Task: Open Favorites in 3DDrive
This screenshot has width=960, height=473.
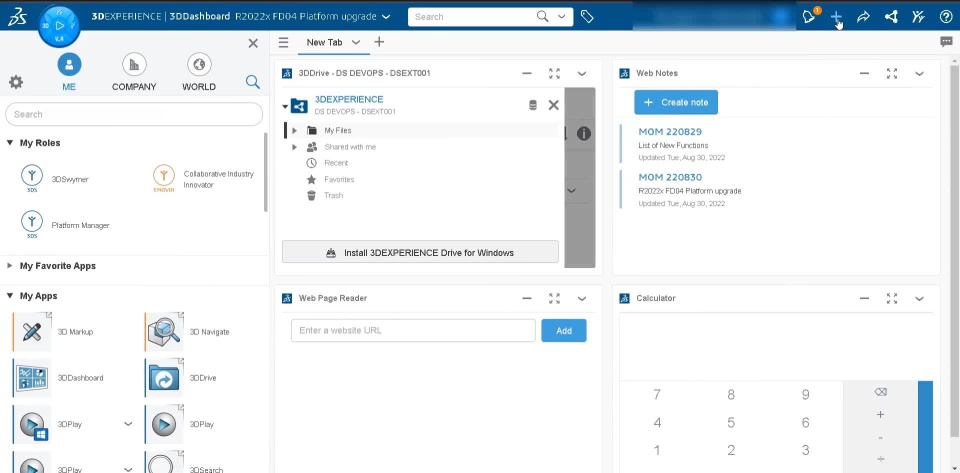Action: point(339,179)
